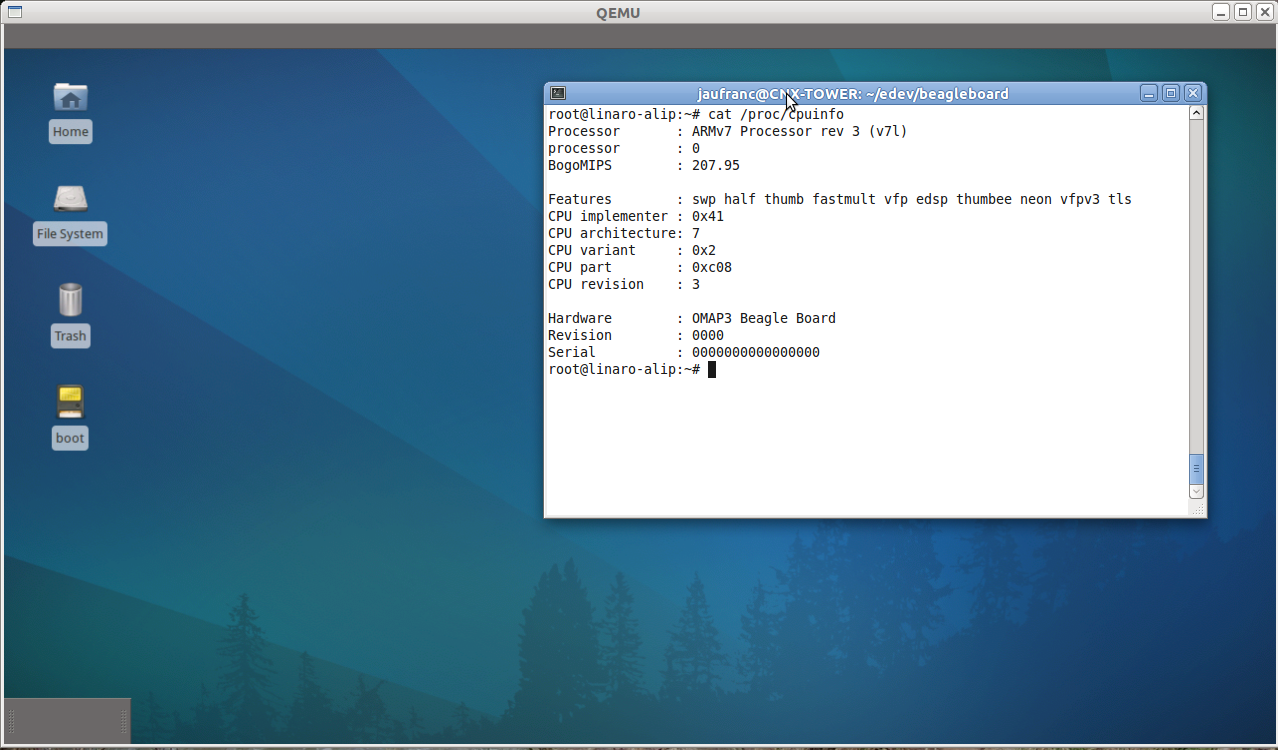The image size is (1278, 750).
Task: Select the cat /proc/cpuinfo command text
Action: click(x=780, y=114)
